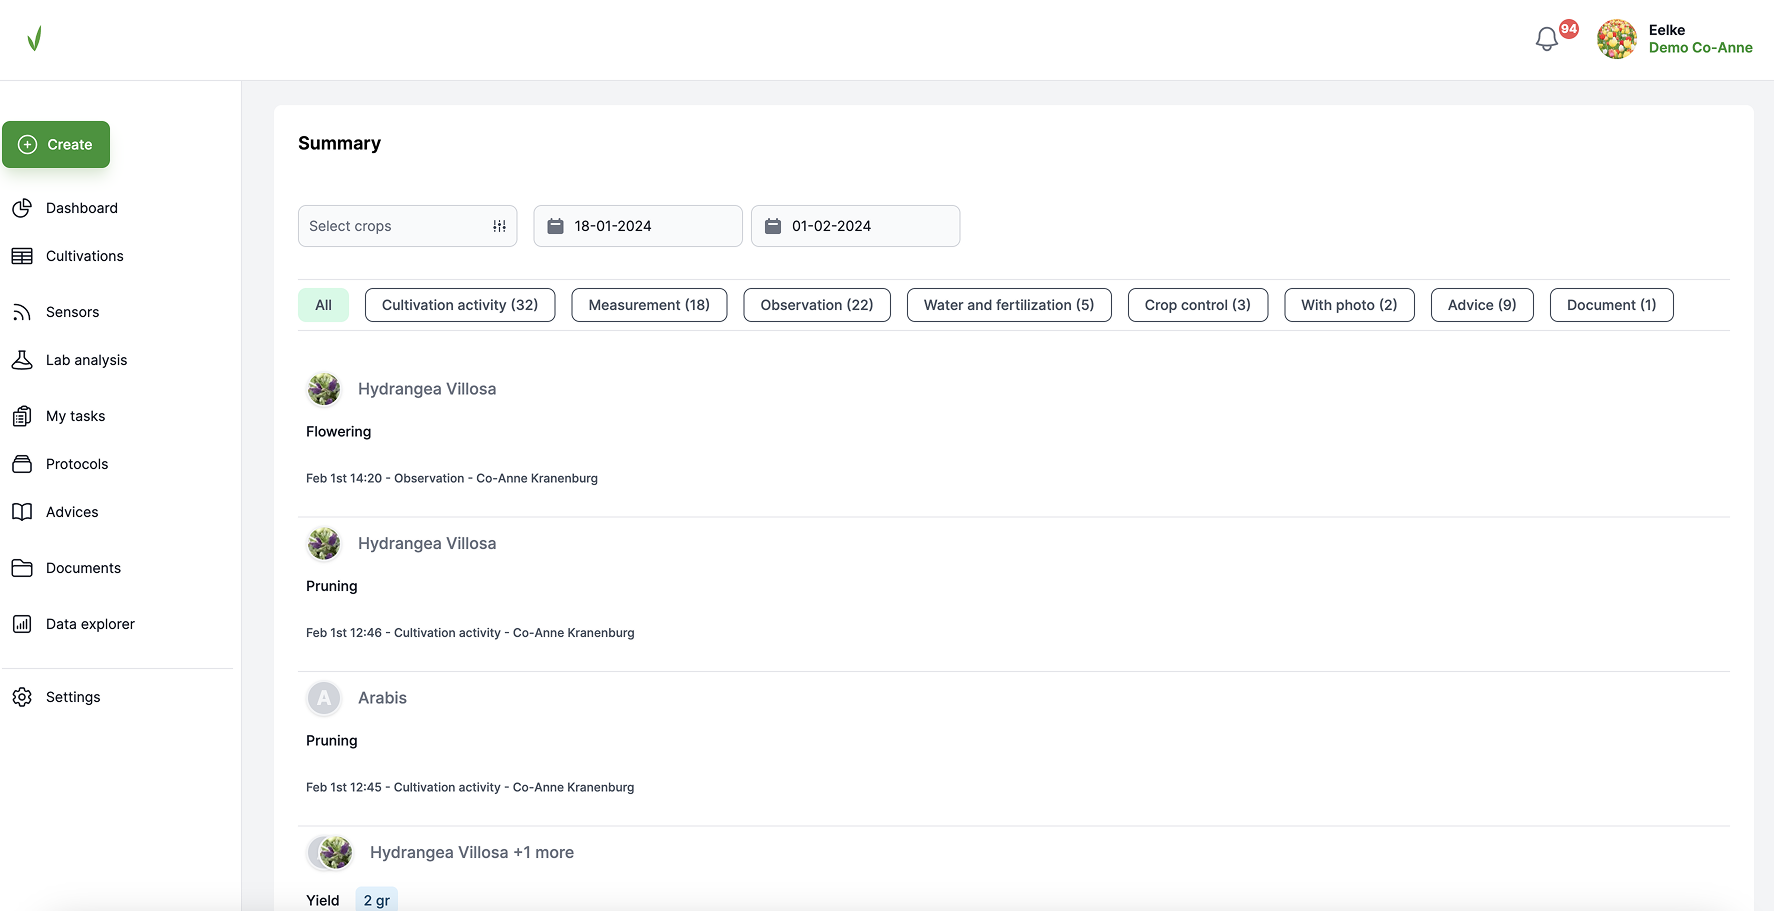Image resolution: width=1774 pixels, height=911 pixels.
Task: Click Feb 1st 12:46 Cultivation activity line
Action: (470, 633)
